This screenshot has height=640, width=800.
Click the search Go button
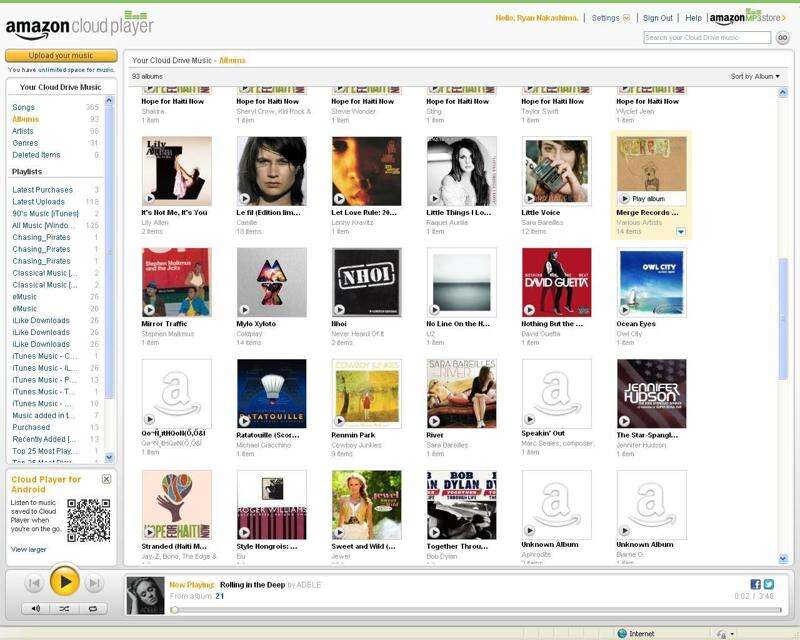(782, 38)
